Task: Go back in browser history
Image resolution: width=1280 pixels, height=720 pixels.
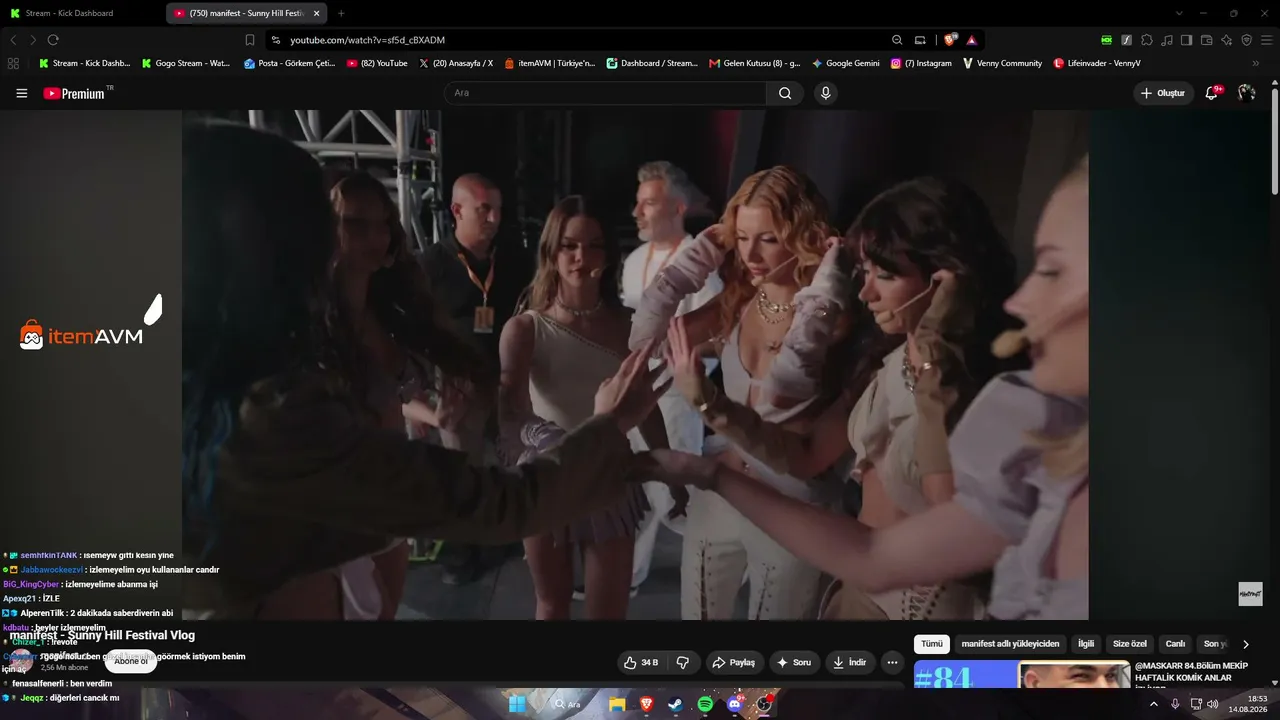Action: click(x=13, y=40)
